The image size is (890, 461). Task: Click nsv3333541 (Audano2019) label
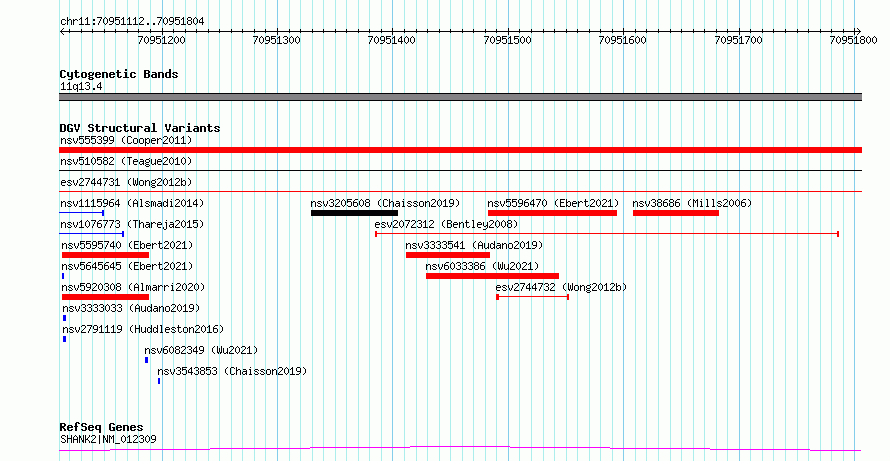point(474,245)
